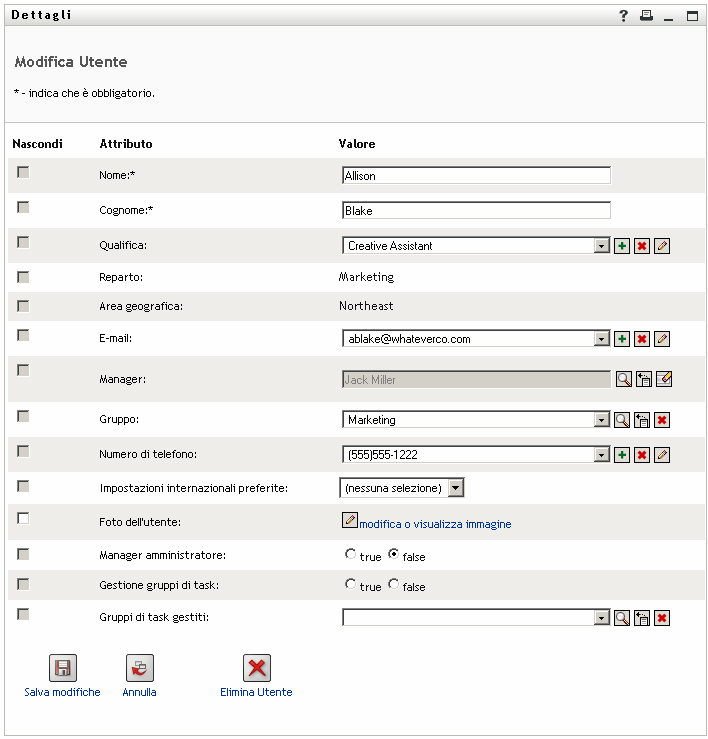This screenshot has height=739, width=708.
Task: Click the Elimina Utente button
Action: pos(257,669)
